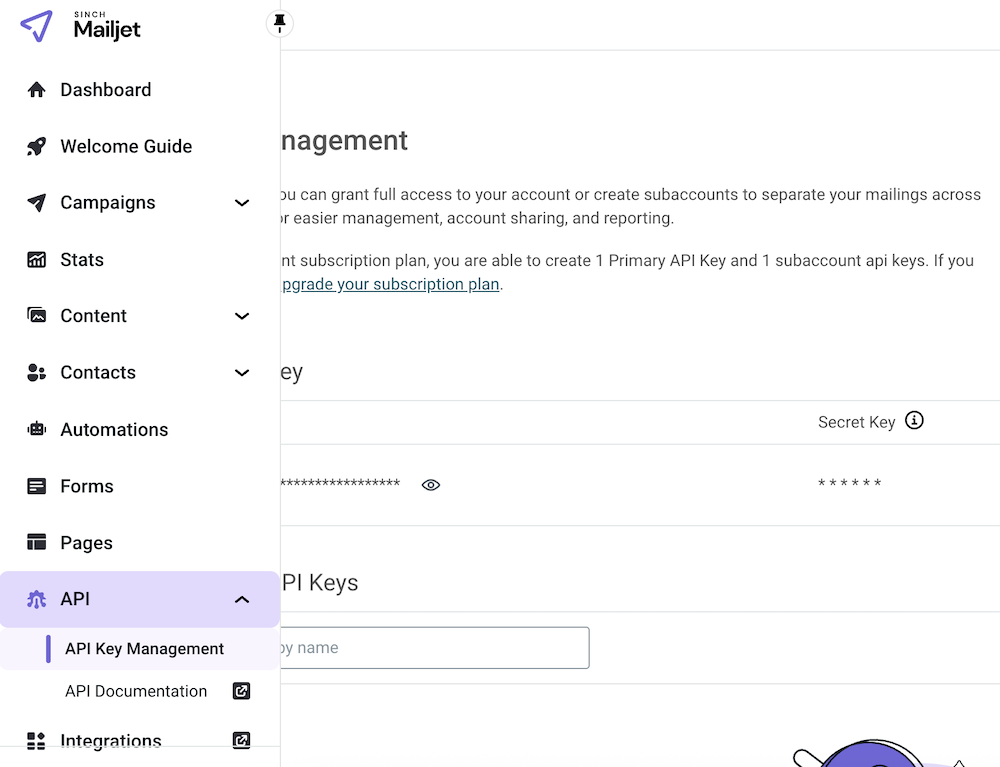Click the Dashboard home icon
Screen dimensions: 1000x767
(x=37, y=90)
